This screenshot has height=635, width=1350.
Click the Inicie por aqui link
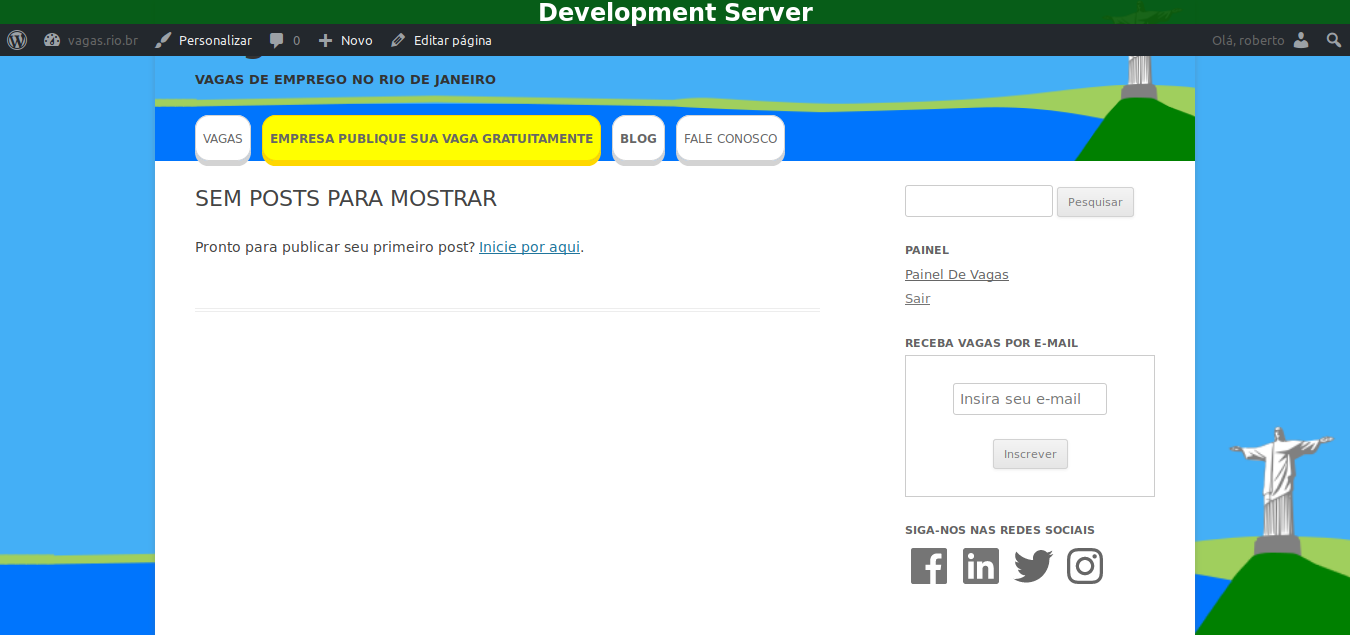529,247
